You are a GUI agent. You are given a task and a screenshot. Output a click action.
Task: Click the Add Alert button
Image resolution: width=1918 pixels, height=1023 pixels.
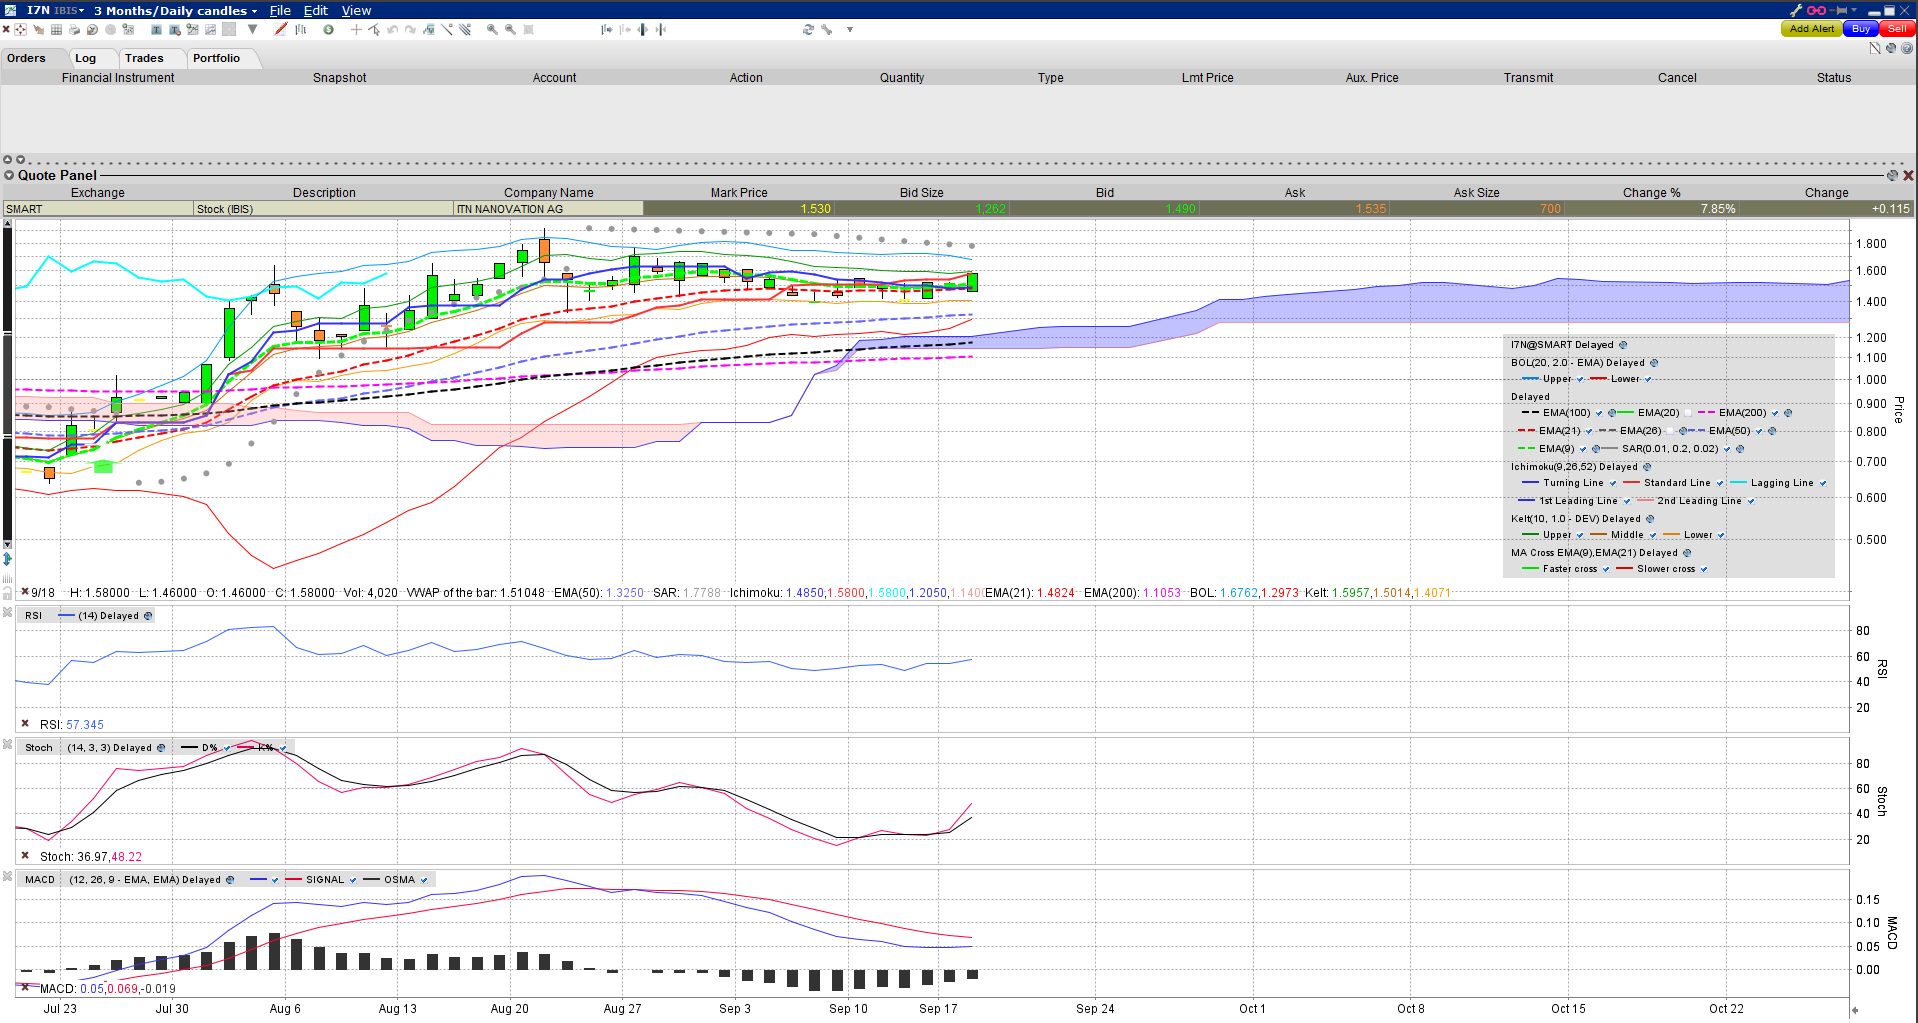1811,29
